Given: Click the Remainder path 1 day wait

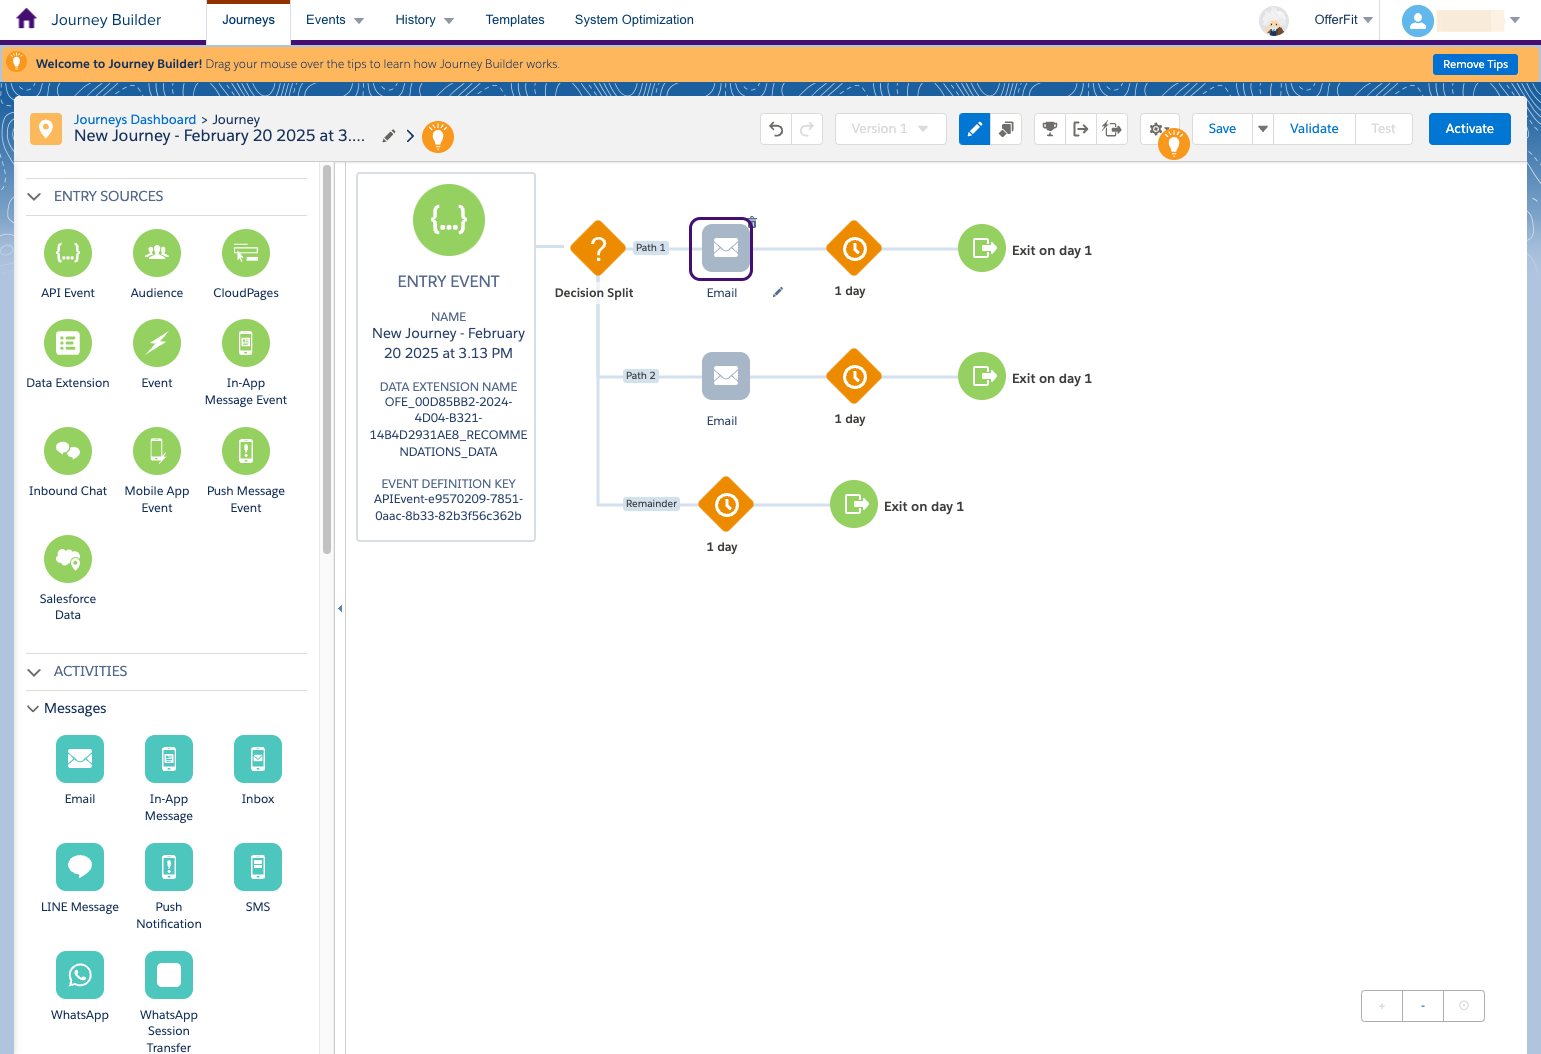Looking at the screenshot, I should (726, 505).
